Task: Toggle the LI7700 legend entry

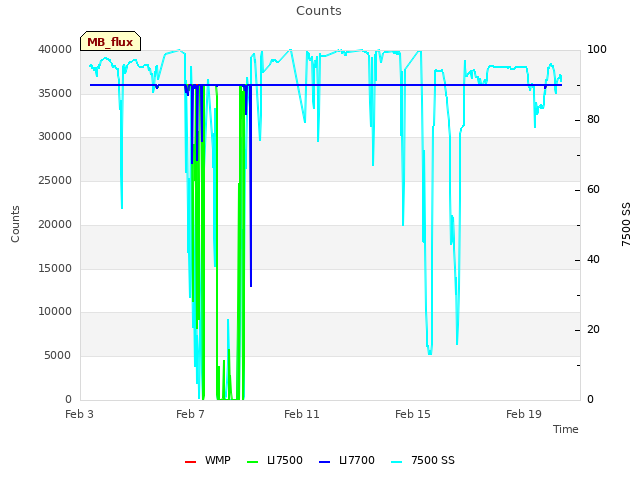Action: pyautogui.click(x=347, y=460)
